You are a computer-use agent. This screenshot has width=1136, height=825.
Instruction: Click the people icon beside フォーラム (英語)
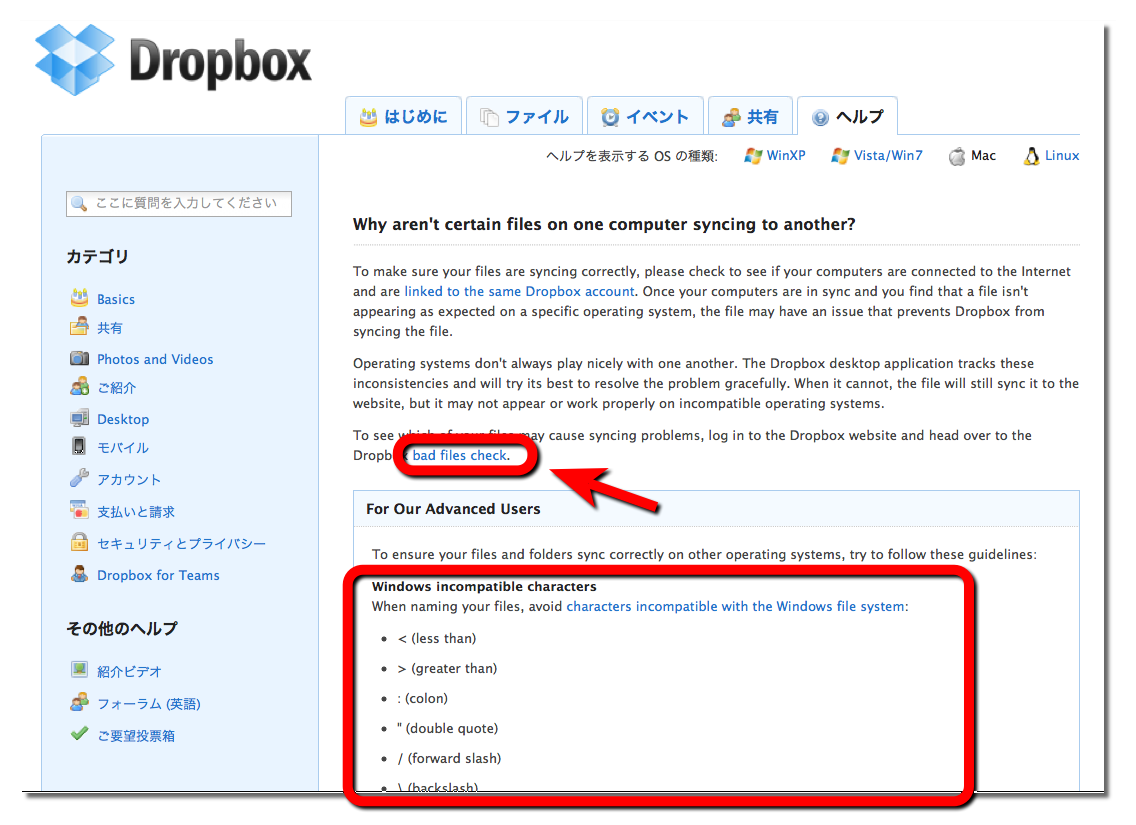click(79, 702)
